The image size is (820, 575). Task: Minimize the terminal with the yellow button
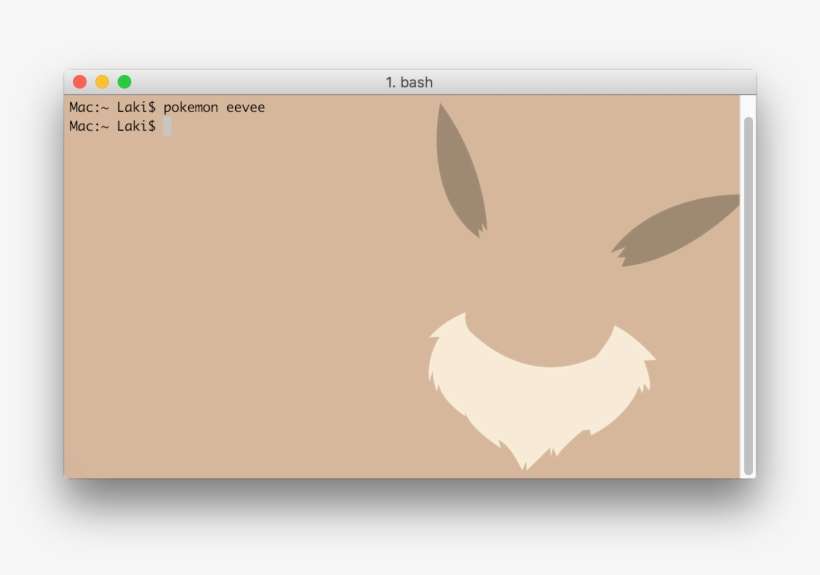pos(102,82)
